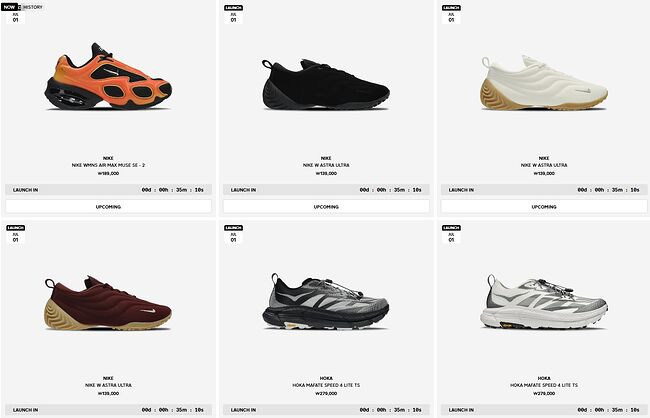Image resolution: width=650 pixels, height=418 pixels.
Task: Click the JUL 01 date badge on black Hoka card
Action: pyautogui.click(x=233, y=237)
